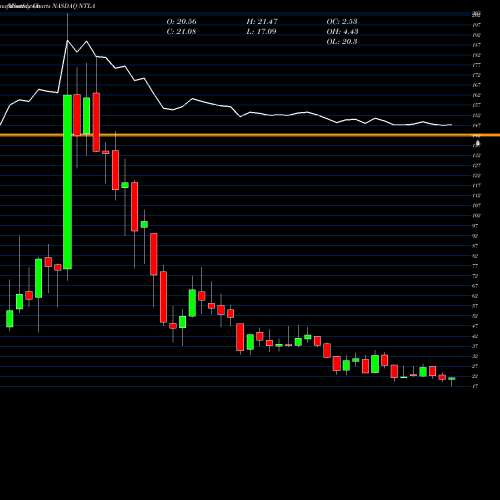Click the 52 label on price axis
Viewport: 500px width, 500px height.
tap(476, 316)
